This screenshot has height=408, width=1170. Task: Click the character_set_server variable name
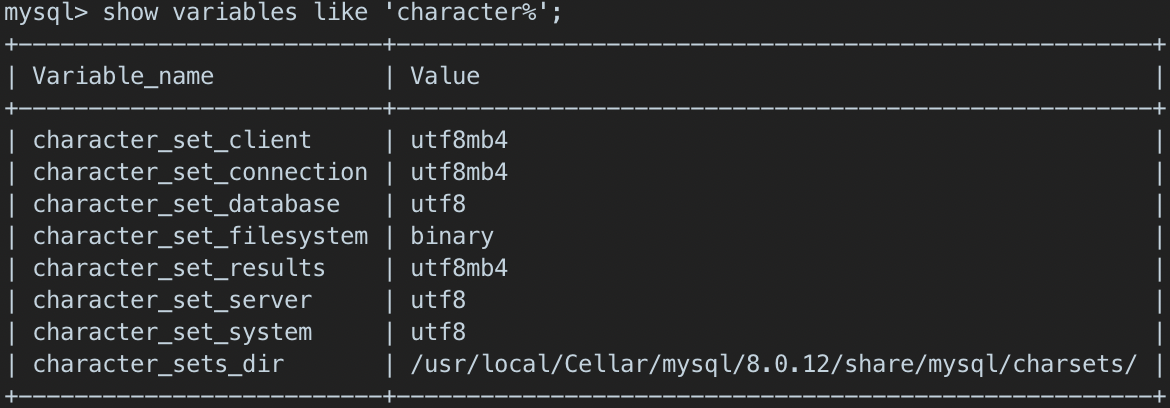tap(172, 300)
